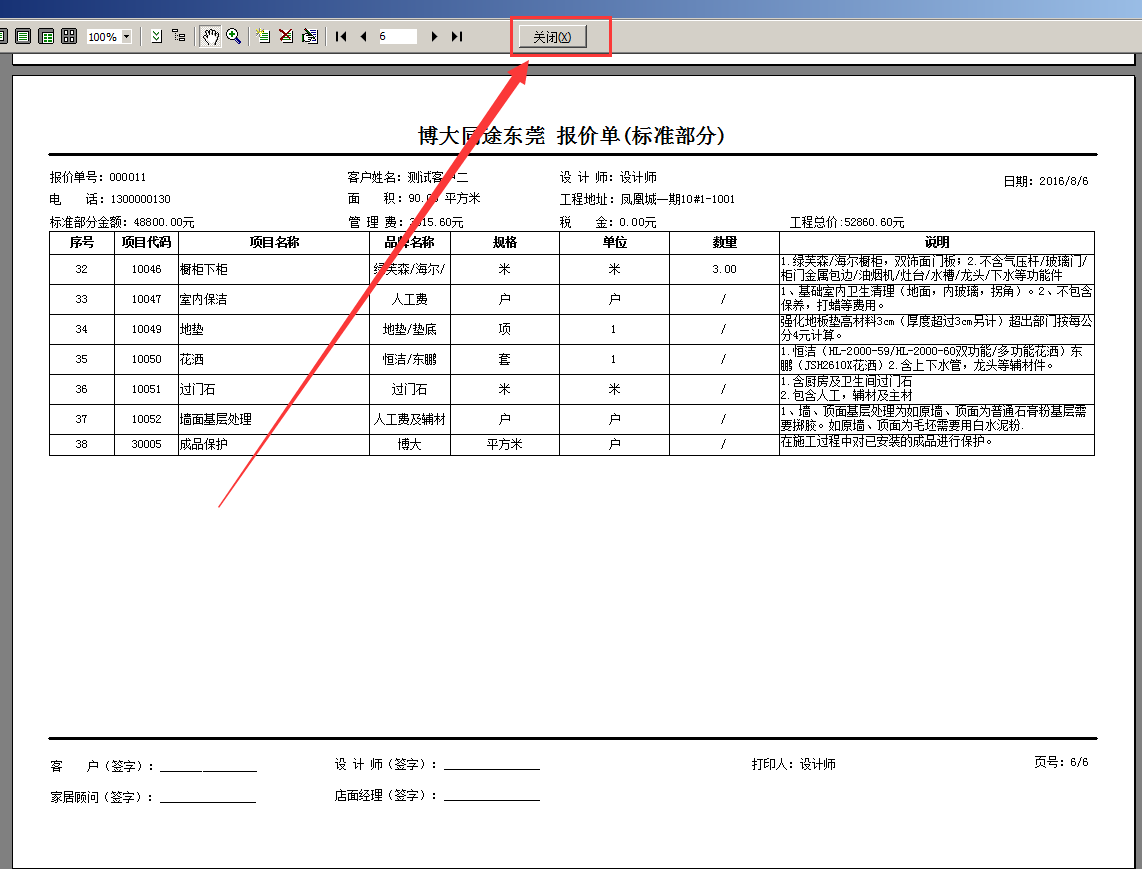1142x869 pixels.
Task: Click the page width view icon
Action: tap(22, 36)
